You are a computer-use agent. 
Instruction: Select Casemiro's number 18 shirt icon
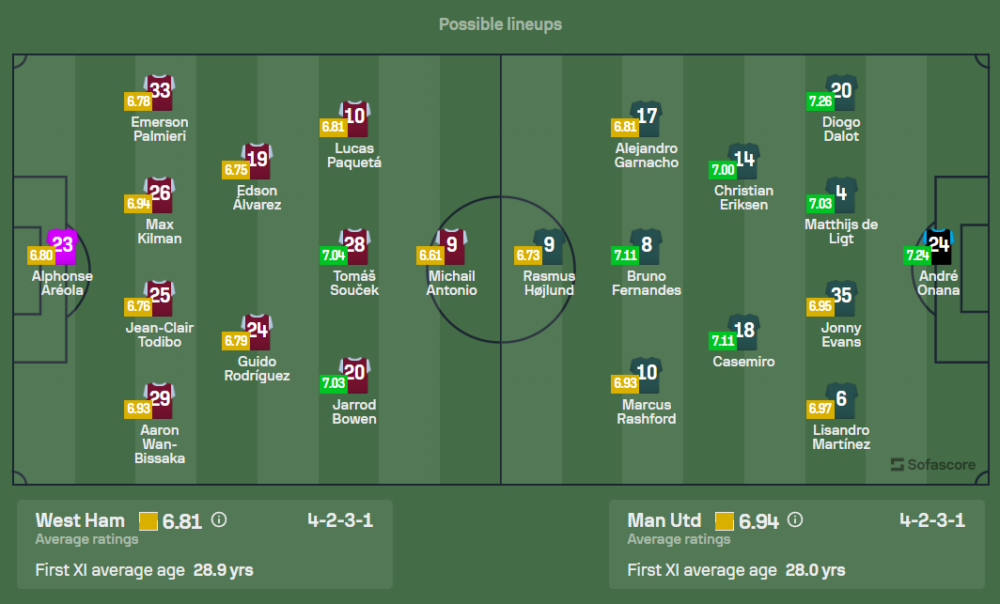pos(744,332)
